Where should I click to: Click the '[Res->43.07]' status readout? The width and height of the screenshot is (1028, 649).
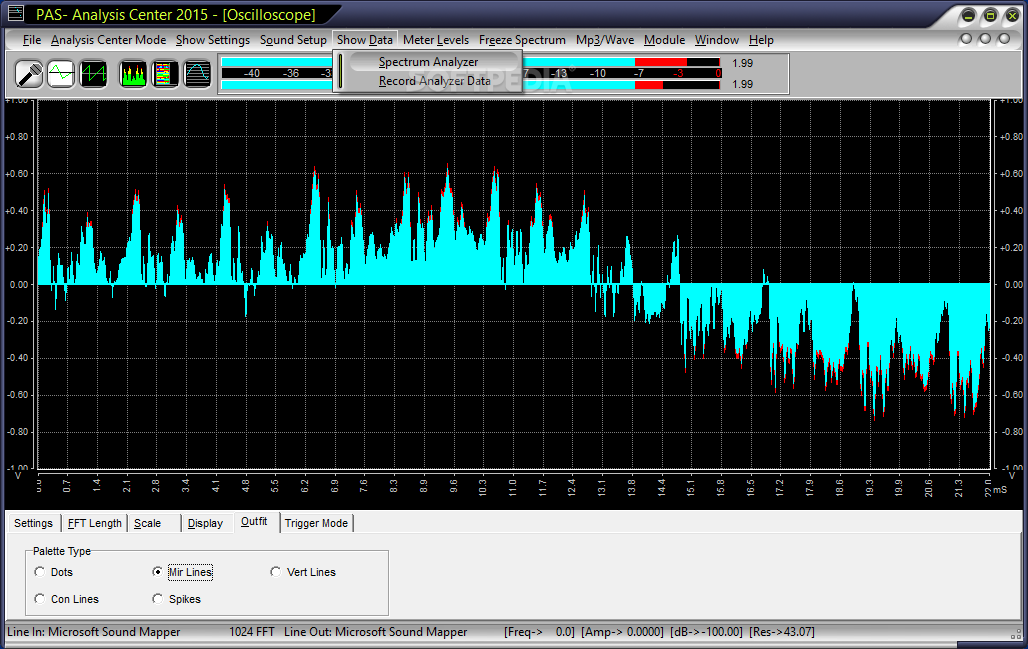coord(781,632)
